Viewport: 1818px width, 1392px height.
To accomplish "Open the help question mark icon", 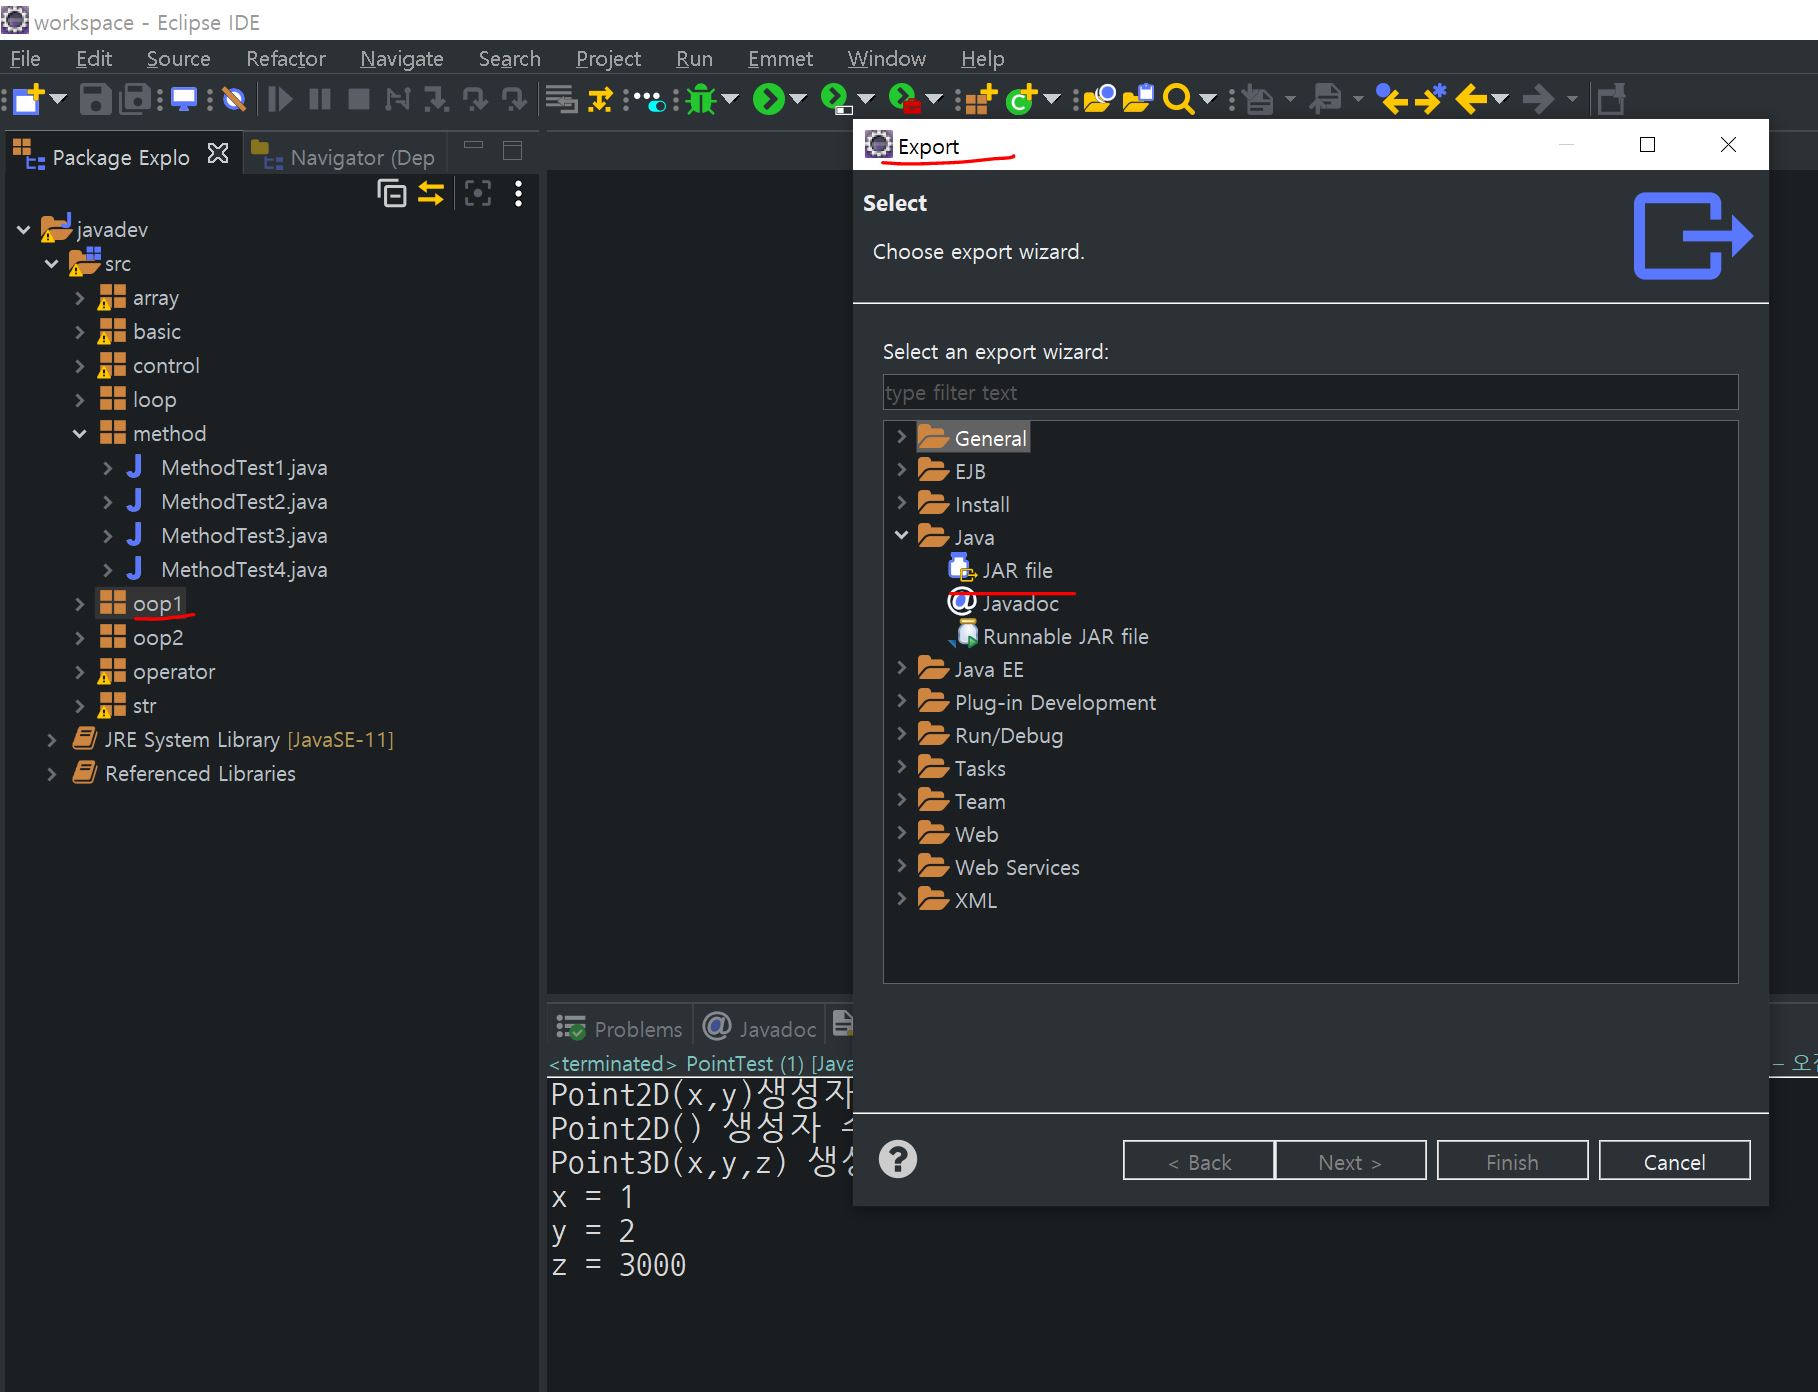I will coord(898,1160).
